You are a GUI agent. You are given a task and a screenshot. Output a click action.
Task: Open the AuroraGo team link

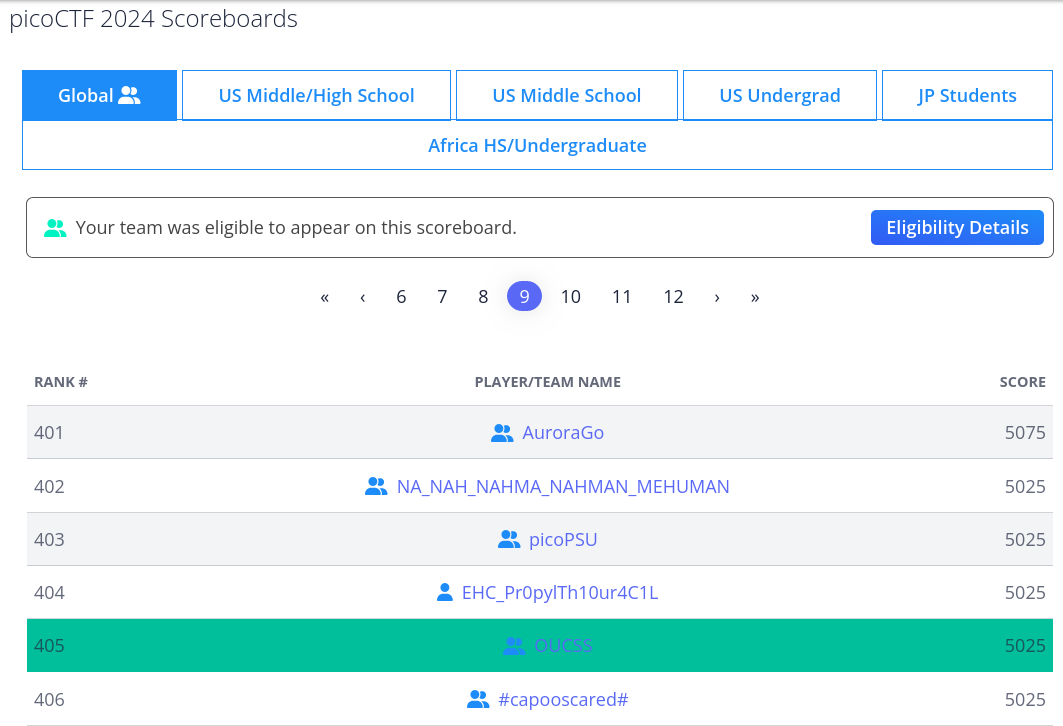(563, 432)
